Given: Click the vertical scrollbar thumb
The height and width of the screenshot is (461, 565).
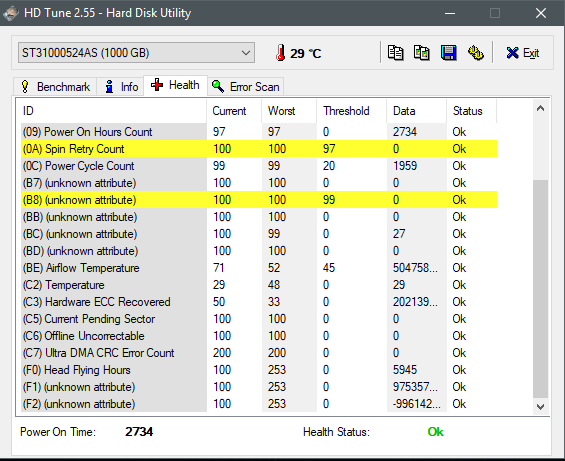Looking at the screenshot, I should coord(540,289).
